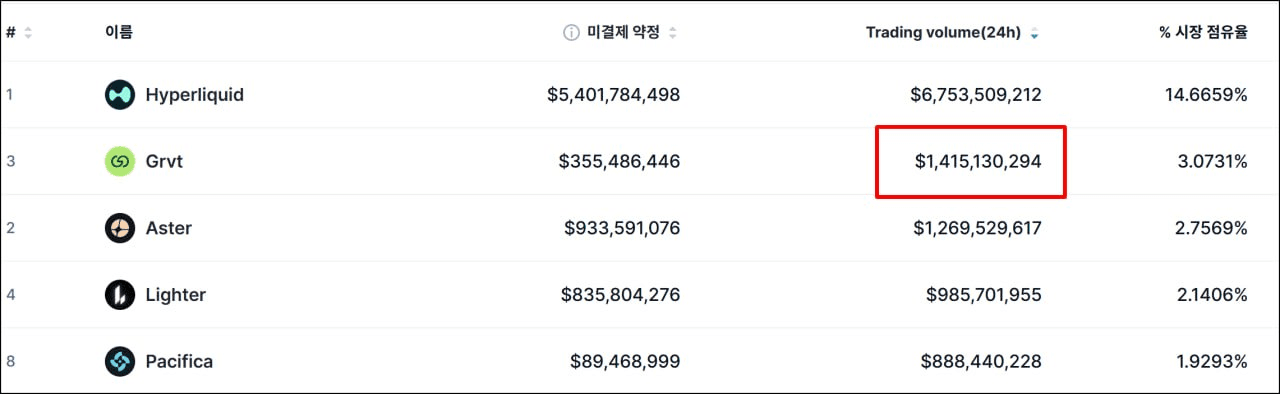Click Aster's $933,591,076 open interest
The height and width of the screenshot is (394, 1280).
(622, 228)
